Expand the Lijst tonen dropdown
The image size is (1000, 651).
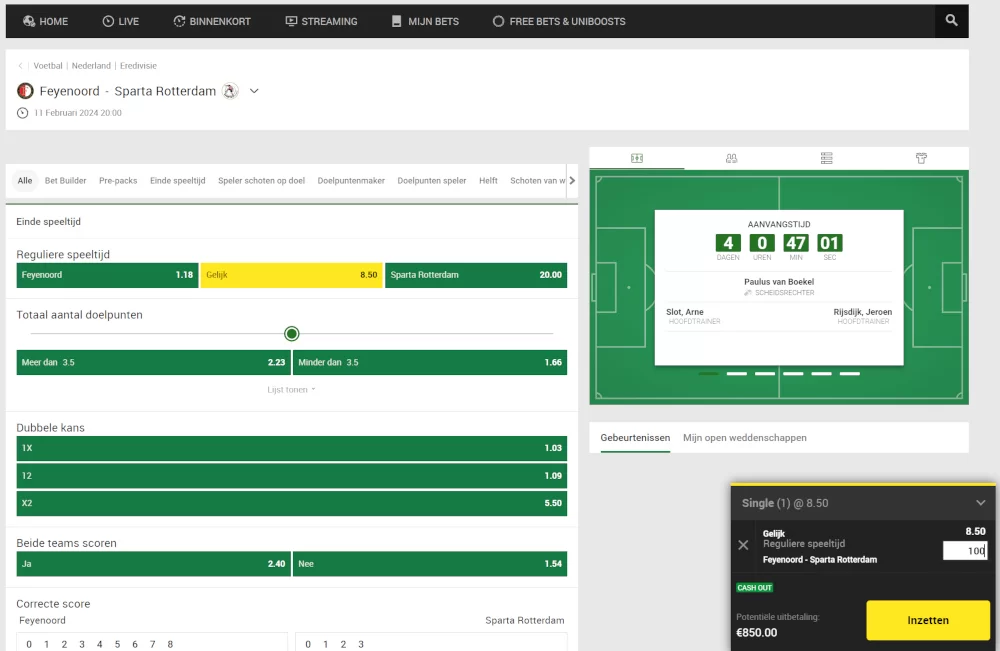(x=291, y=390)
